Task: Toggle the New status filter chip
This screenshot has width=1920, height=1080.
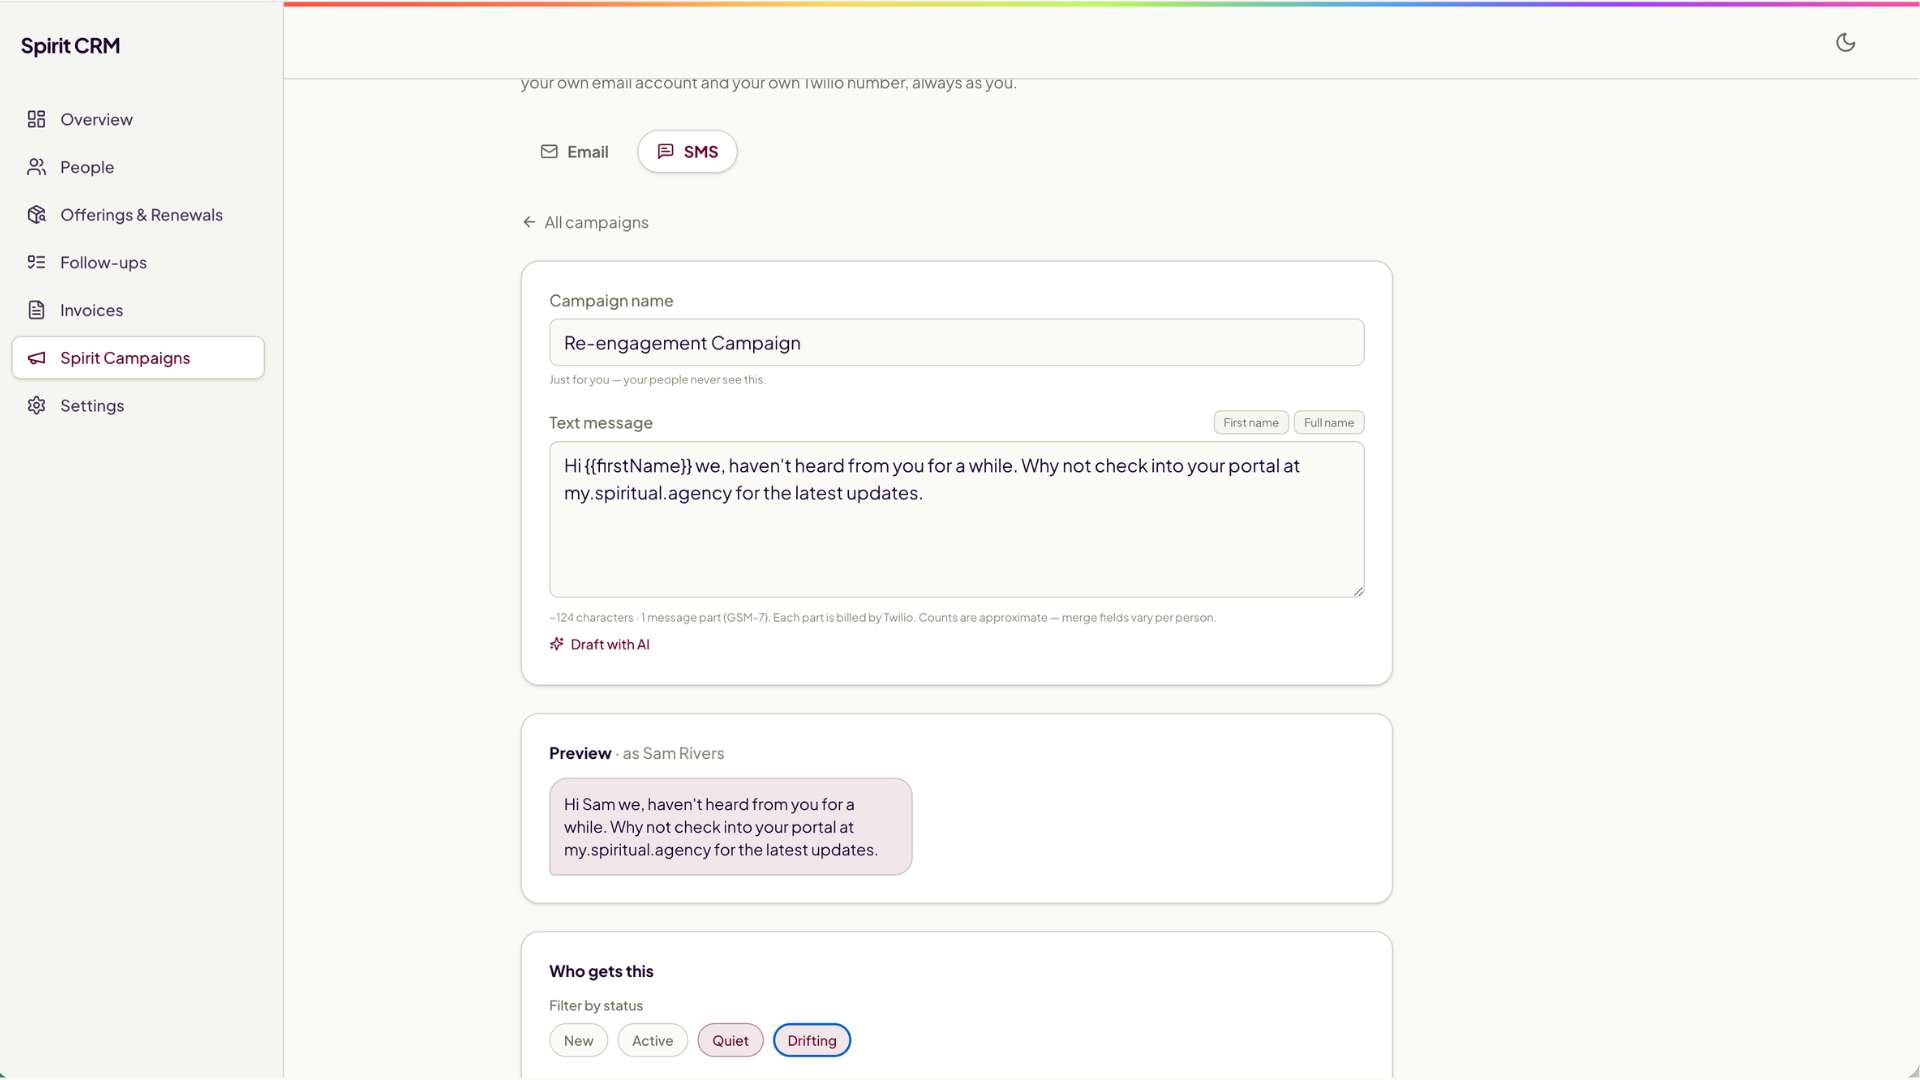Action: point(578,1040)
